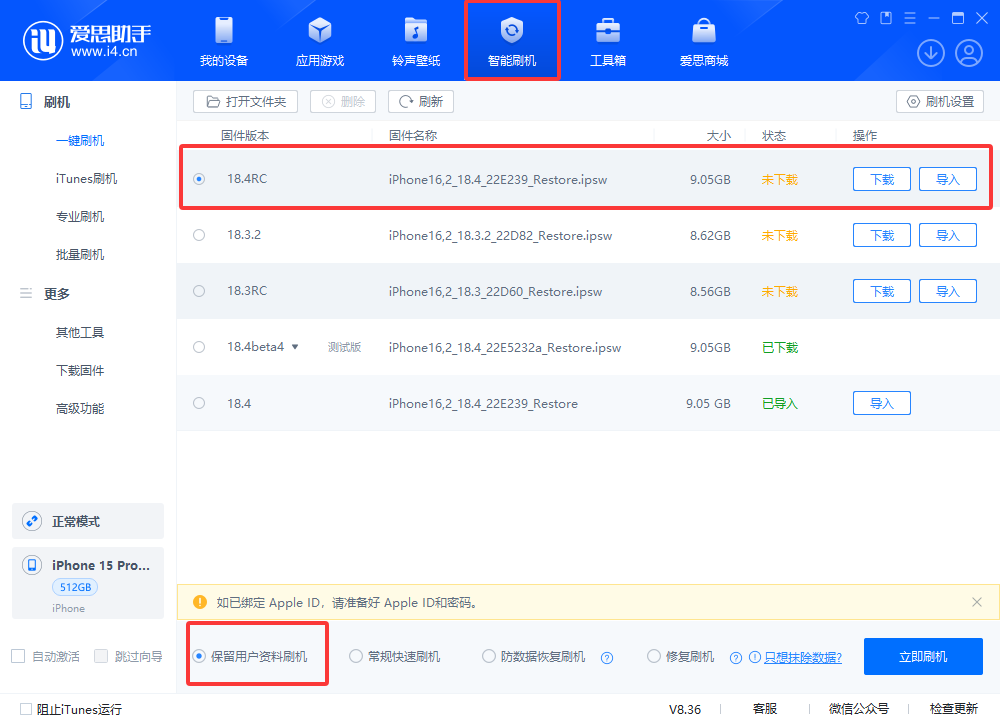Open the 工具箱 toolbox
The height and width of the screenshot is (724, 1000).
tap(608, 40)
